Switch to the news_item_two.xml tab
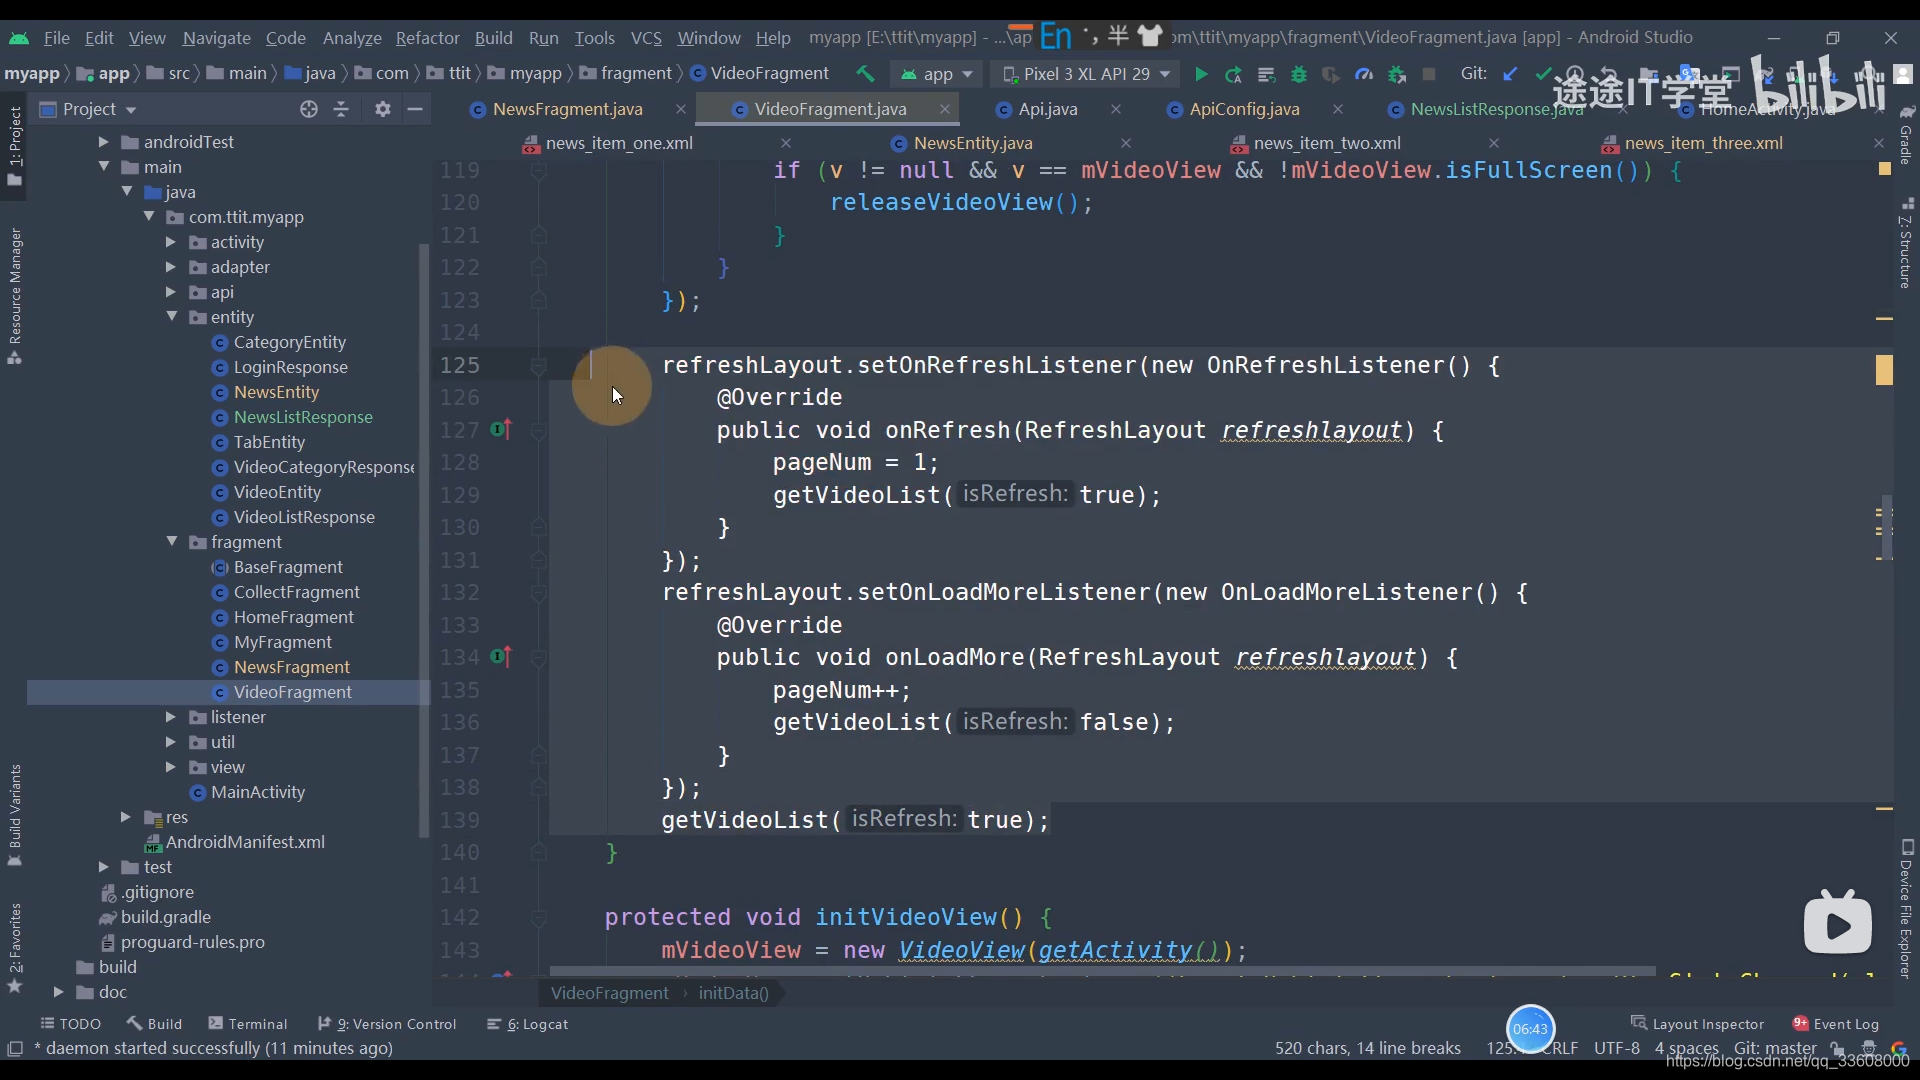Screen dimensions: 1920x1080 (1326, 143)
